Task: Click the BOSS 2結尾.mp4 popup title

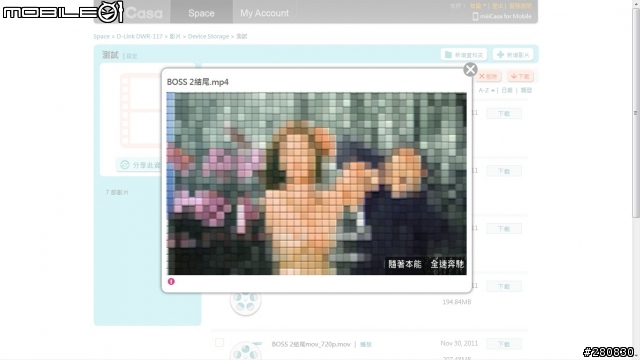Action: [x=198, y=82]
